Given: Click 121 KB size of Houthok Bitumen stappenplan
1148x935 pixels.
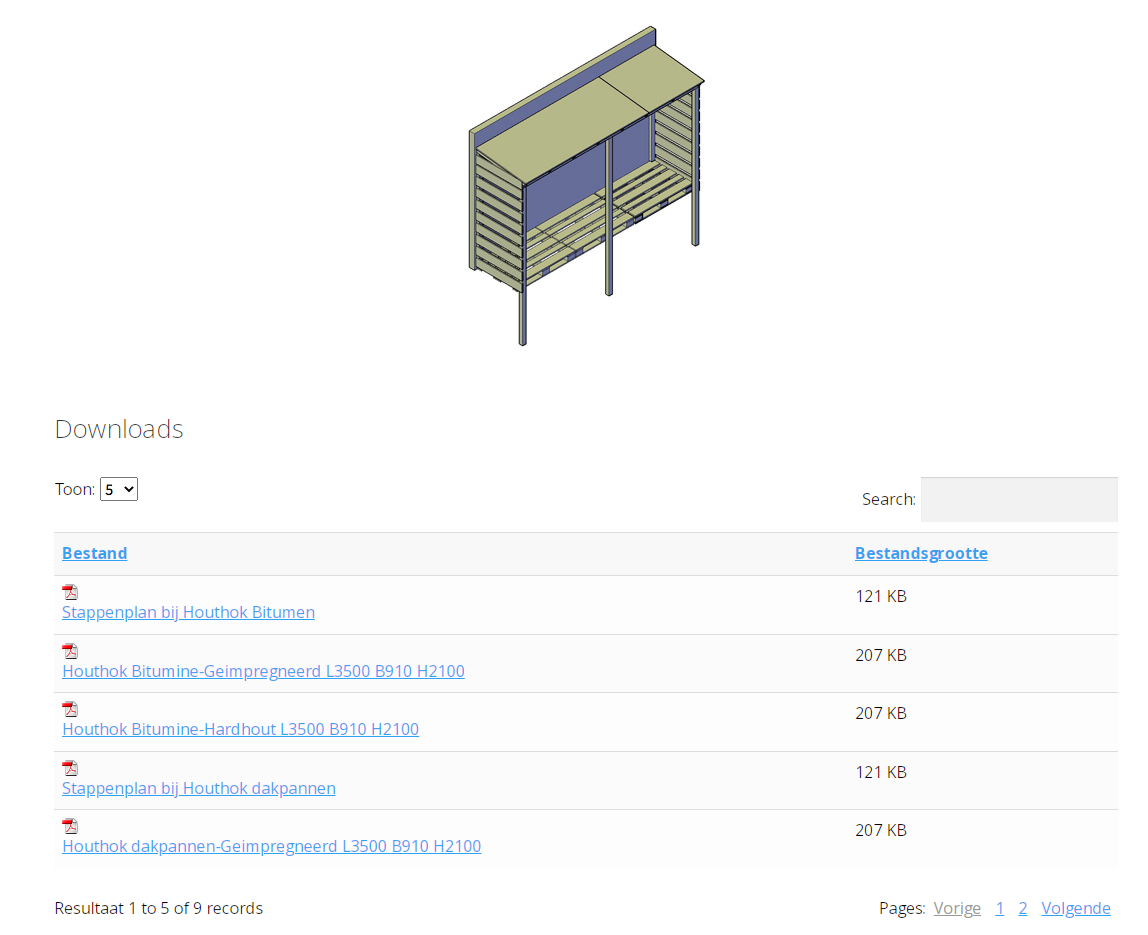Looking at the screenshot, I should point(881,596).
